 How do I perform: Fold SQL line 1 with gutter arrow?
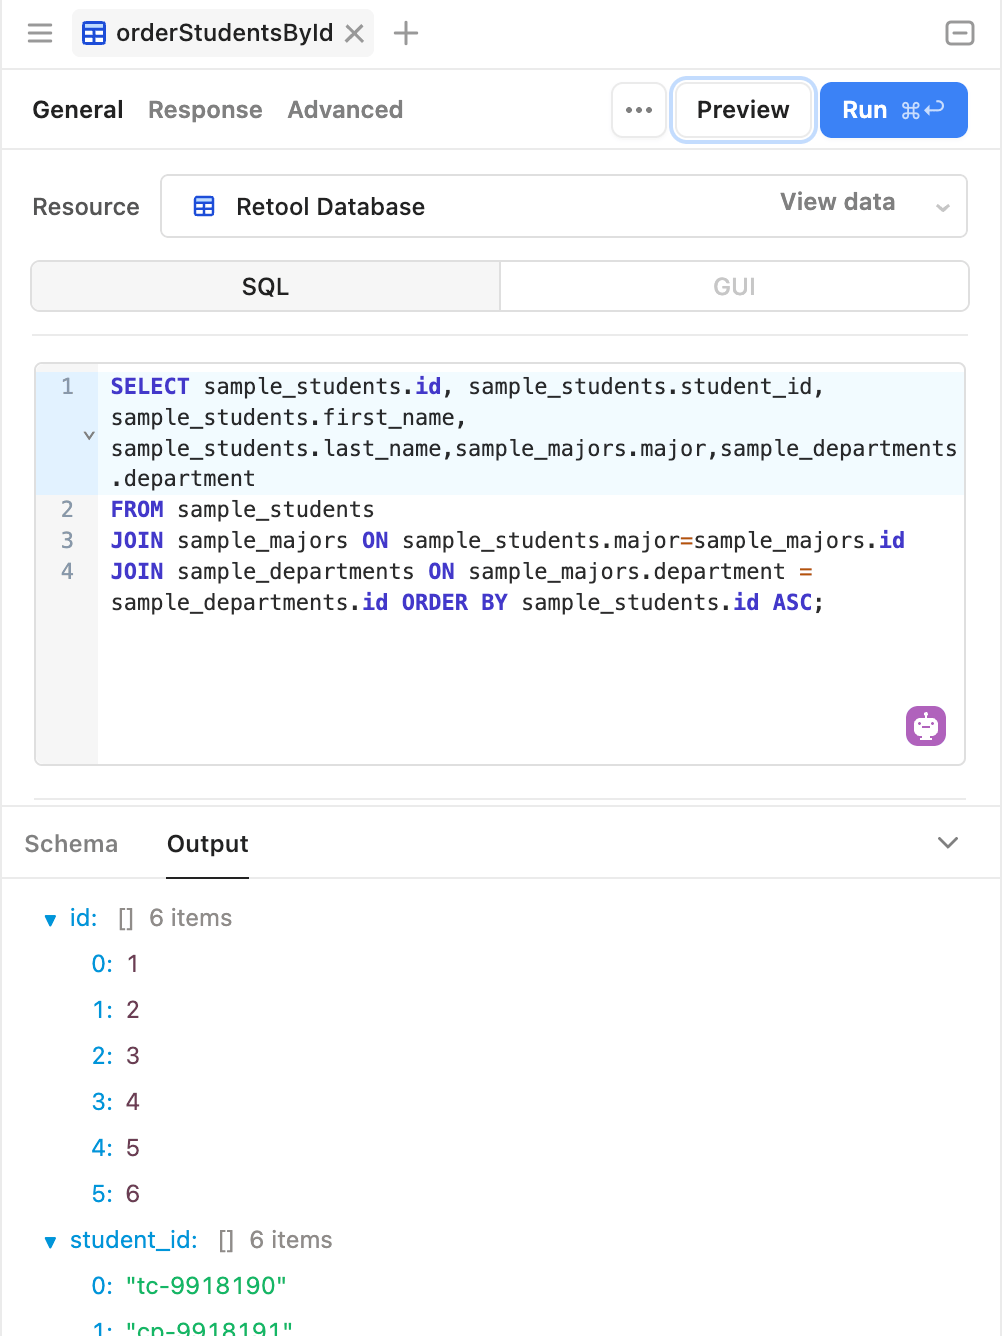(89, 435)
